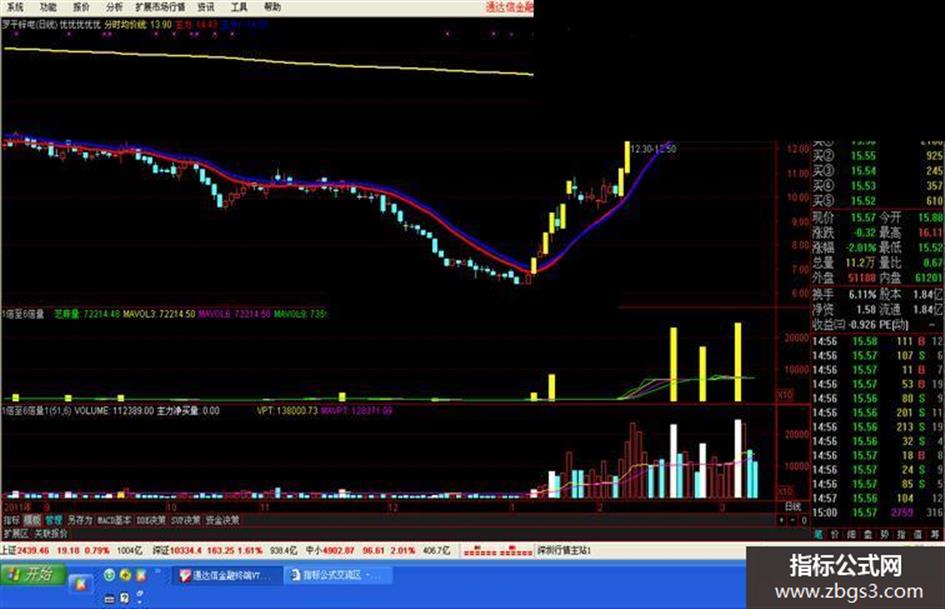Click the 日线 period label
The width and height of the screenshot is (945, 609).
(x=793, y=506)
